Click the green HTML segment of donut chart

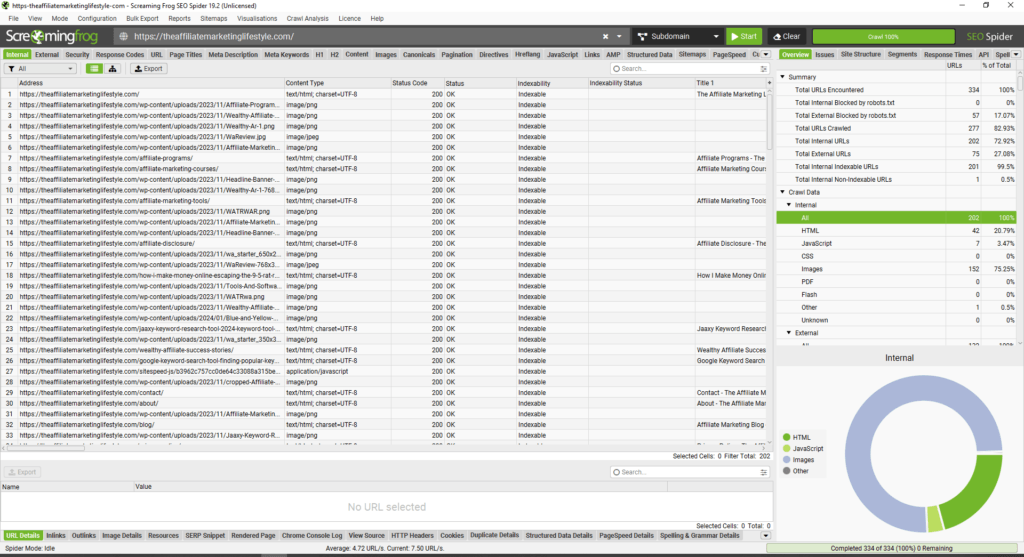tap(976, 490)
